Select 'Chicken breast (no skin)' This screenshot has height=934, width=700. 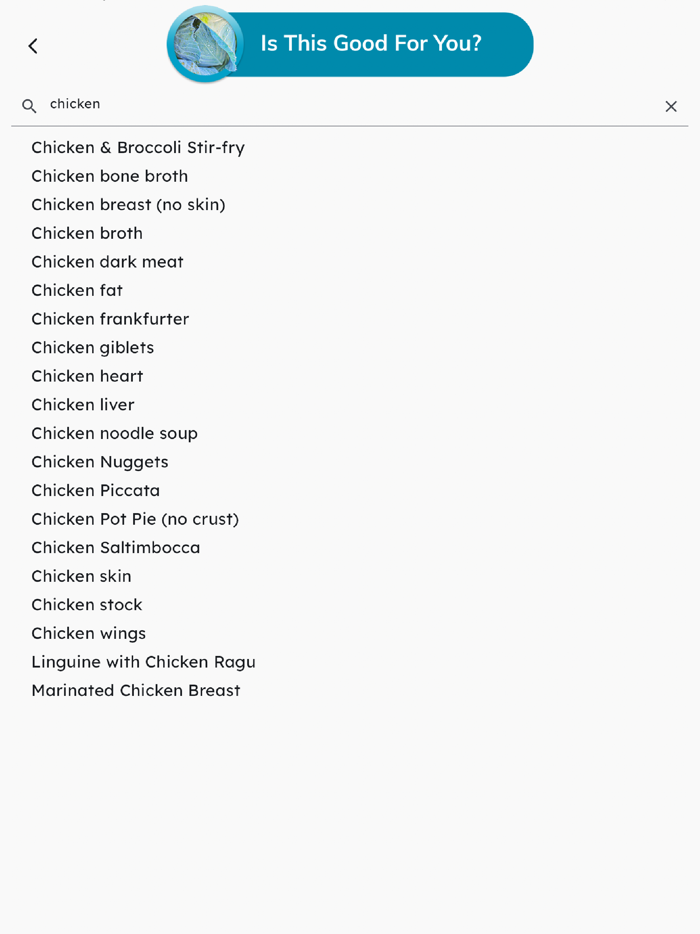[128, 204]
